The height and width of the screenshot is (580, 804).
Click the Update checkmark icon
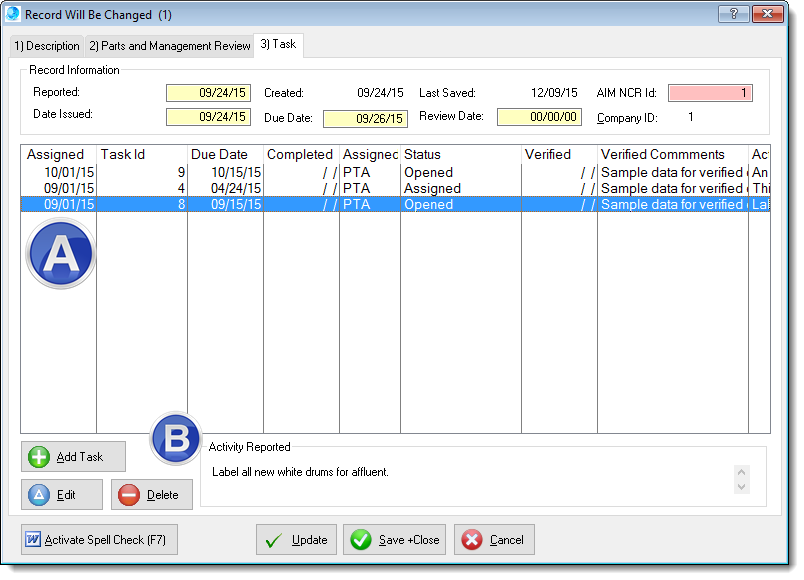point(273,540)
